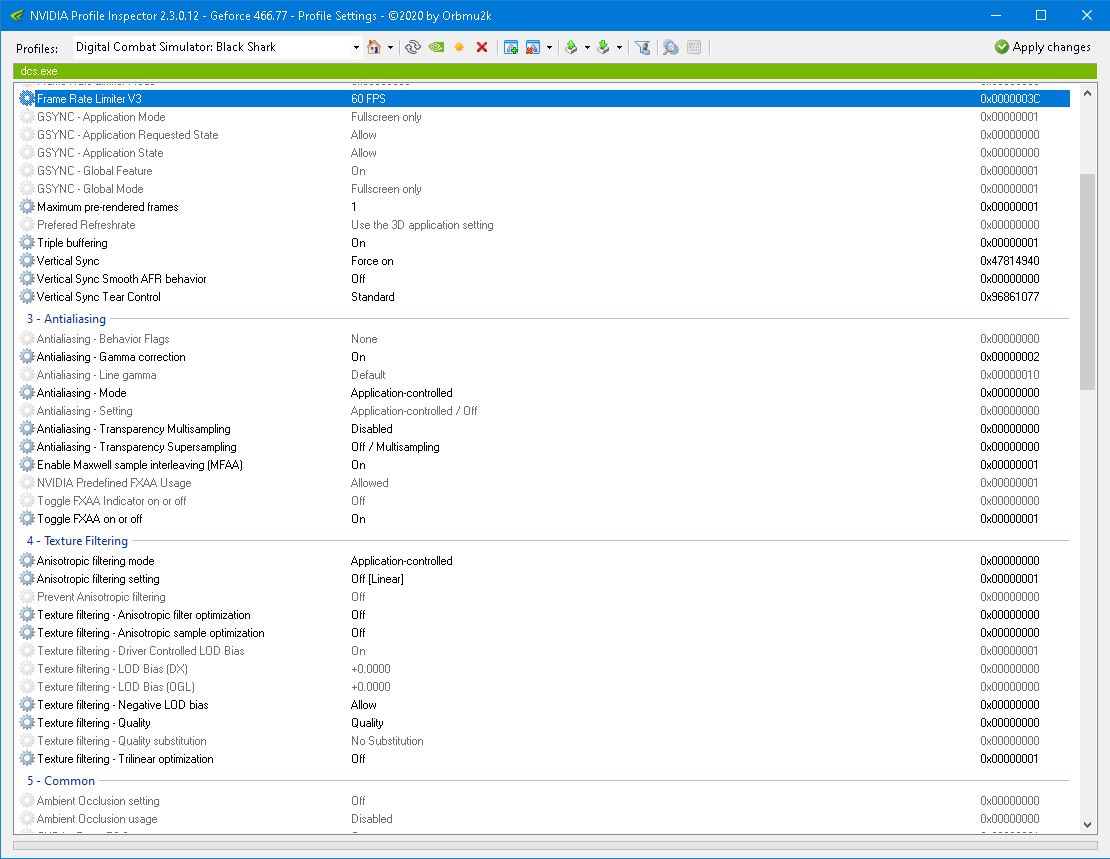
Task: Toggle show customized settings filter icon
Action: [x=642, y=47]
